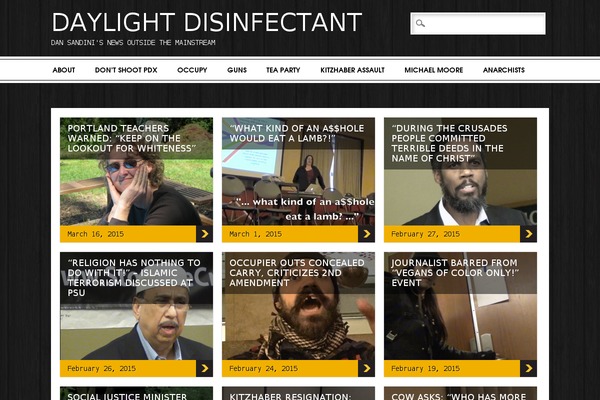This screenshot has width=600, height=400.
Task: Open "What kind of an a$$hole" headline
Action: [x=297, y=133]
